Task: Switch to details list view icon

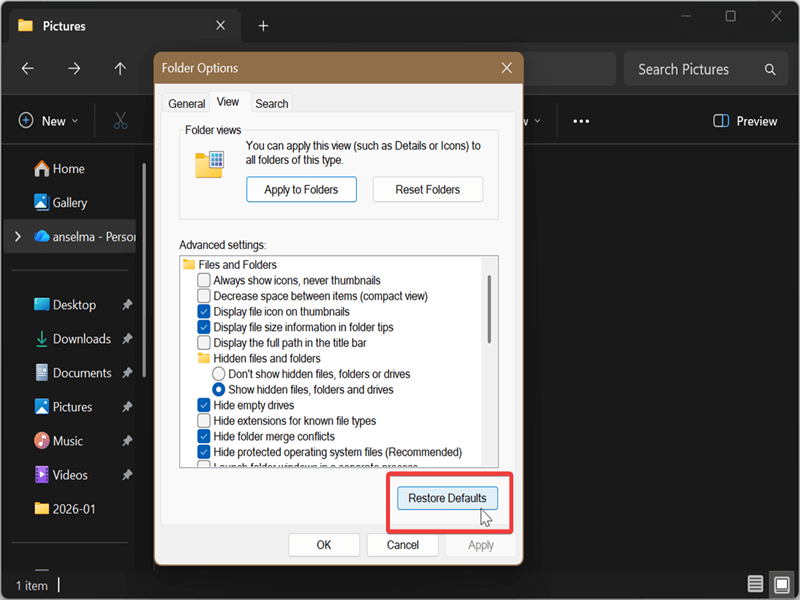Action: click(755, 584)
